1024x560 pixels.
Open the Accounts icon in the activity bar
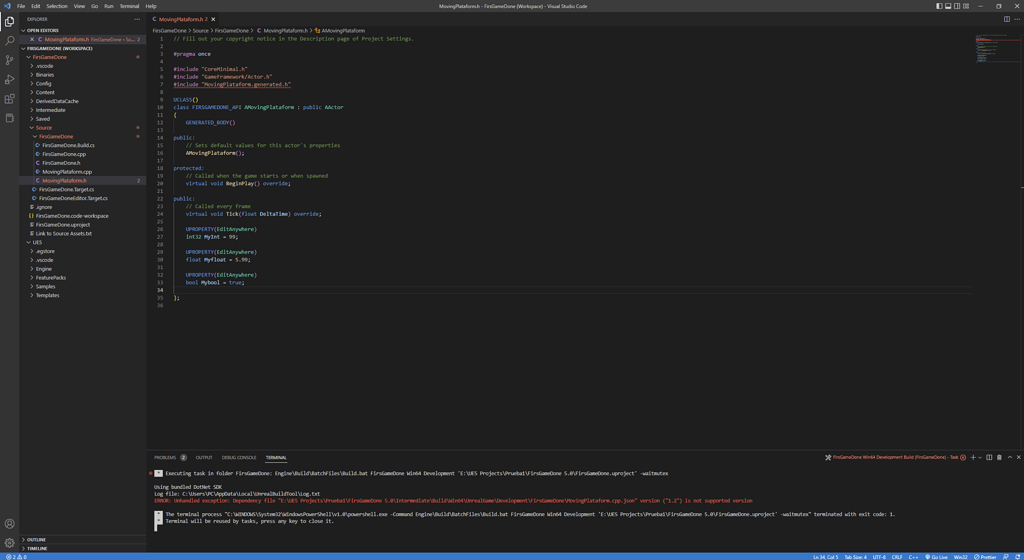tap(9, 523)
